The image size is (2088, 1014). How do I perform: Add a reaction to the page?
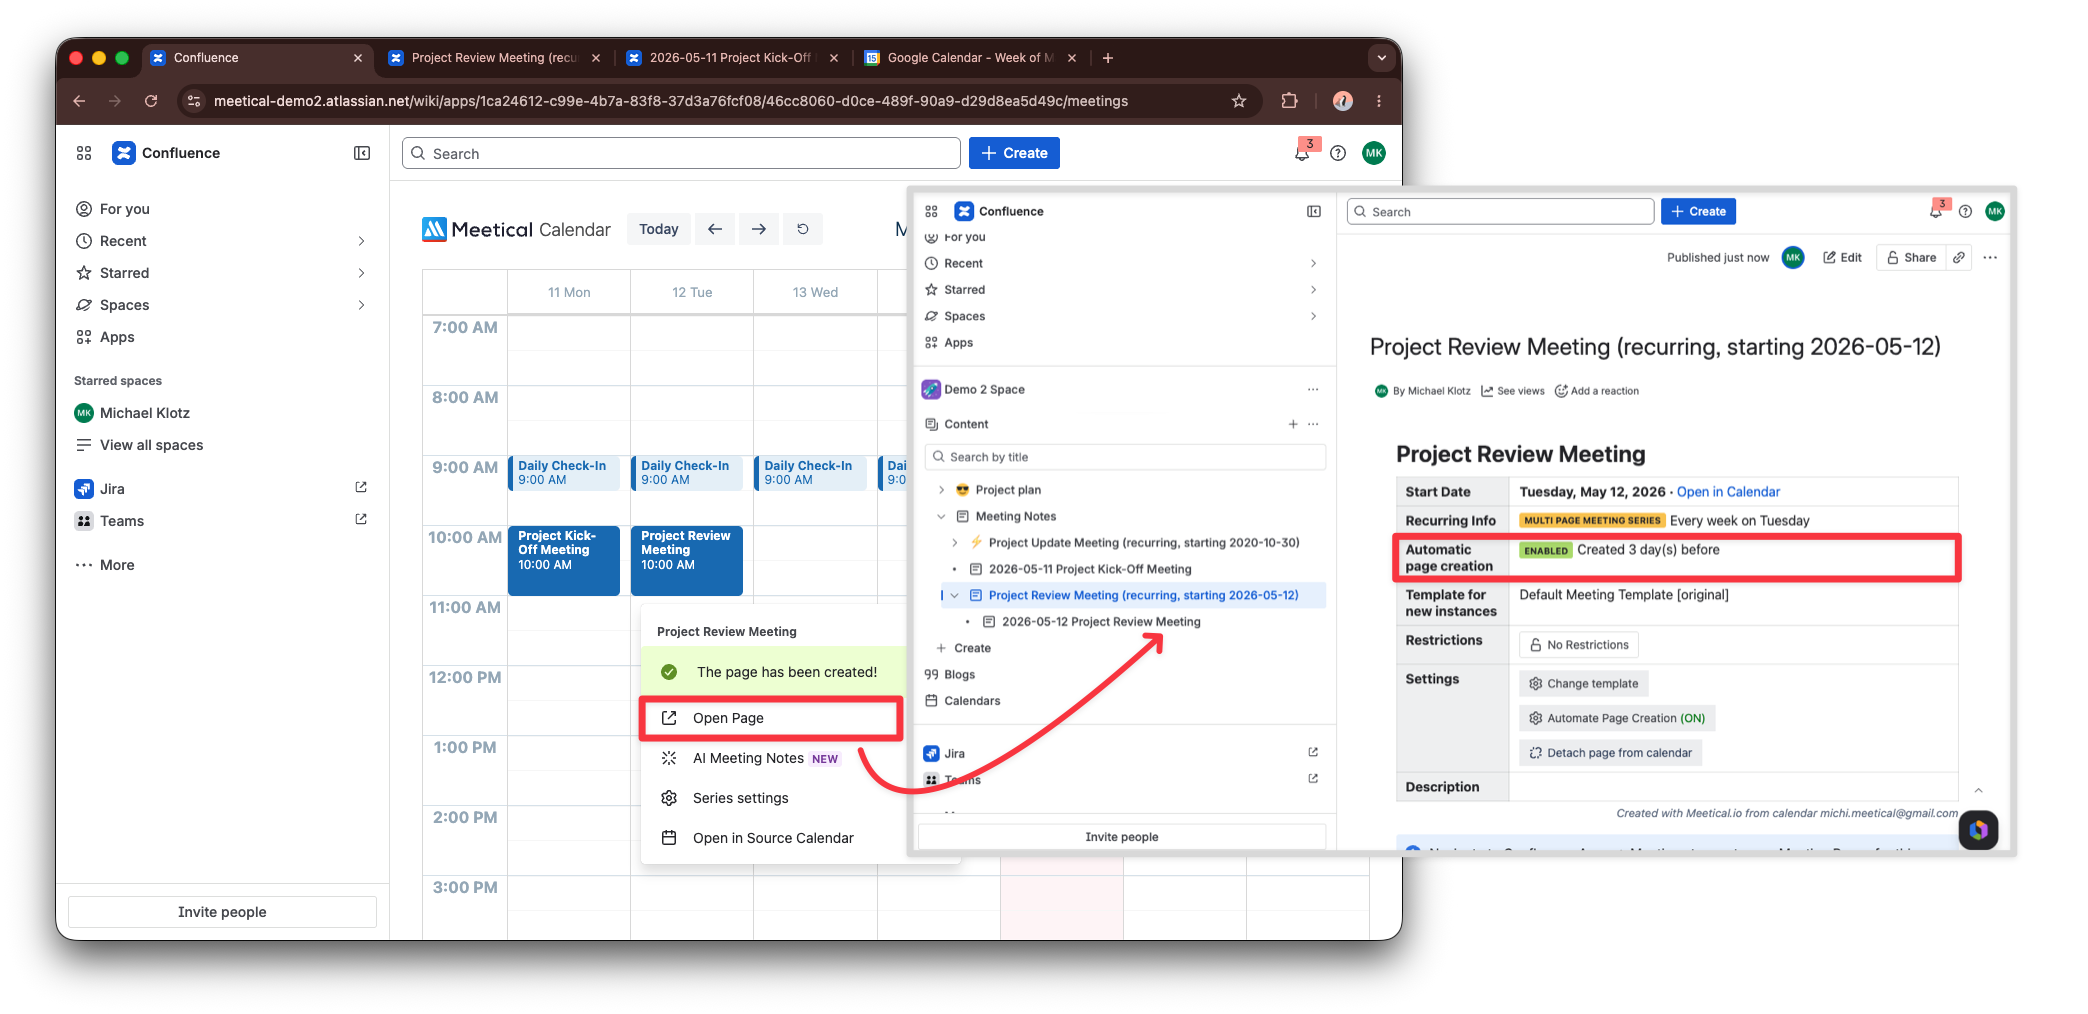1597,391
